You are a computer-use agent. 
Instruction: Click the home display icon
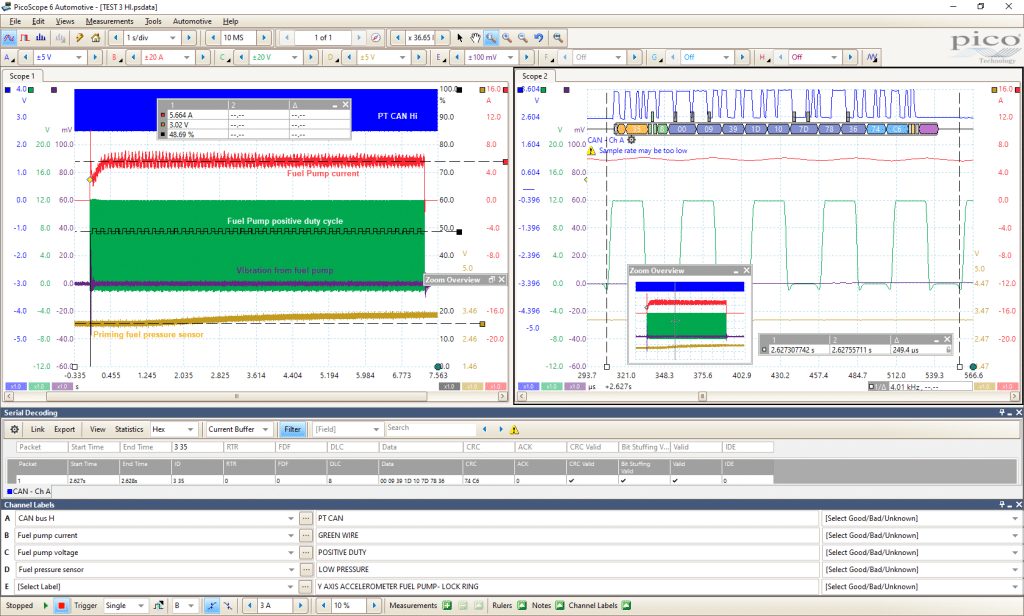click(x=95, y=38)
